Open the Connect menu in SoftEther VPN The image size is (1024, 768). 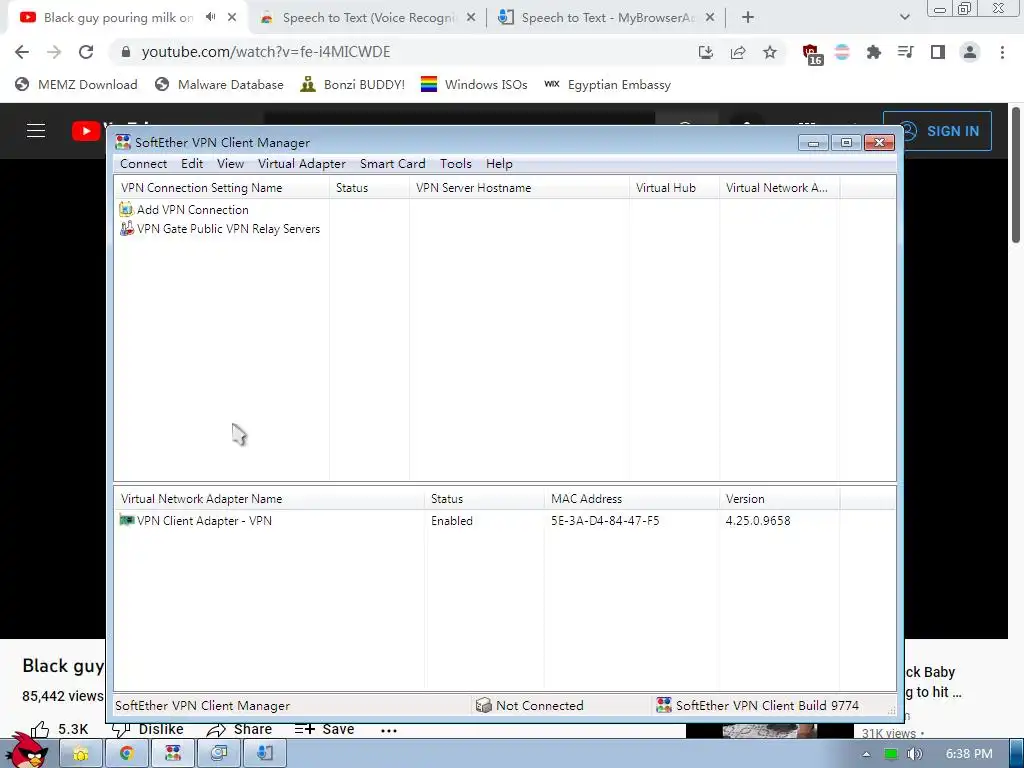pos(143,164)
